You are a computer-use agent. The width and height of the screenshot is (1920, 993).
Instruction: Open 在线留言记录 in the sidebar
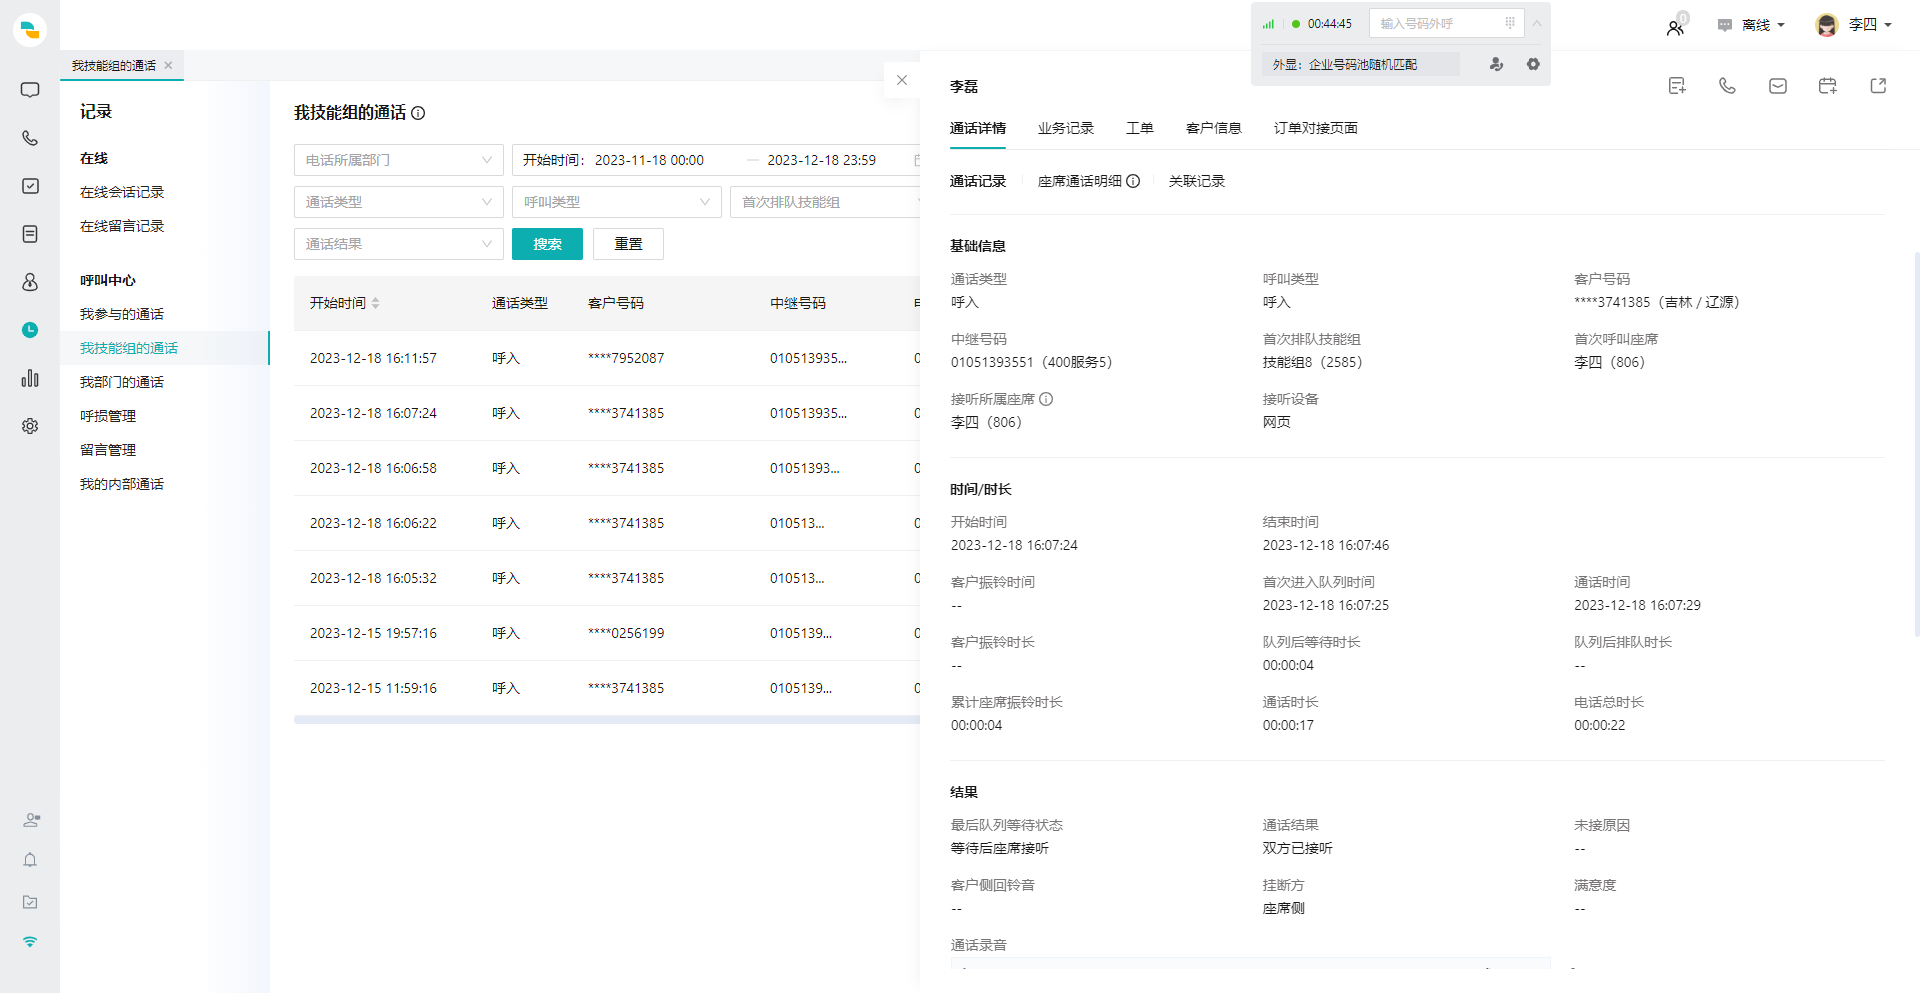[122, 226]
